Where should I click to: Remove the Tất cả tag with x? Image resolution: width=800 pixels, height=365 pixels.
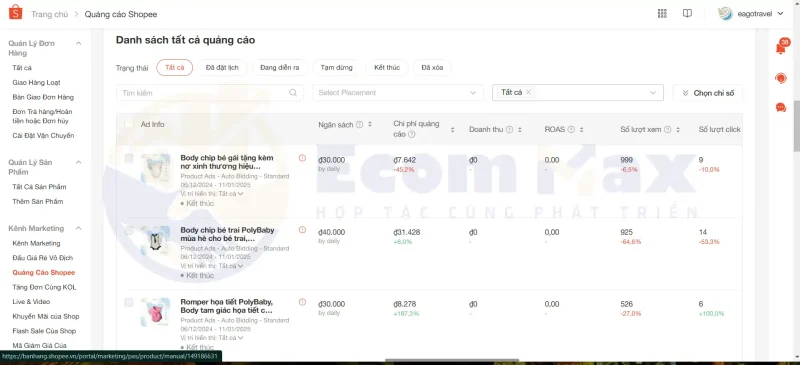[x=528, y=92]
